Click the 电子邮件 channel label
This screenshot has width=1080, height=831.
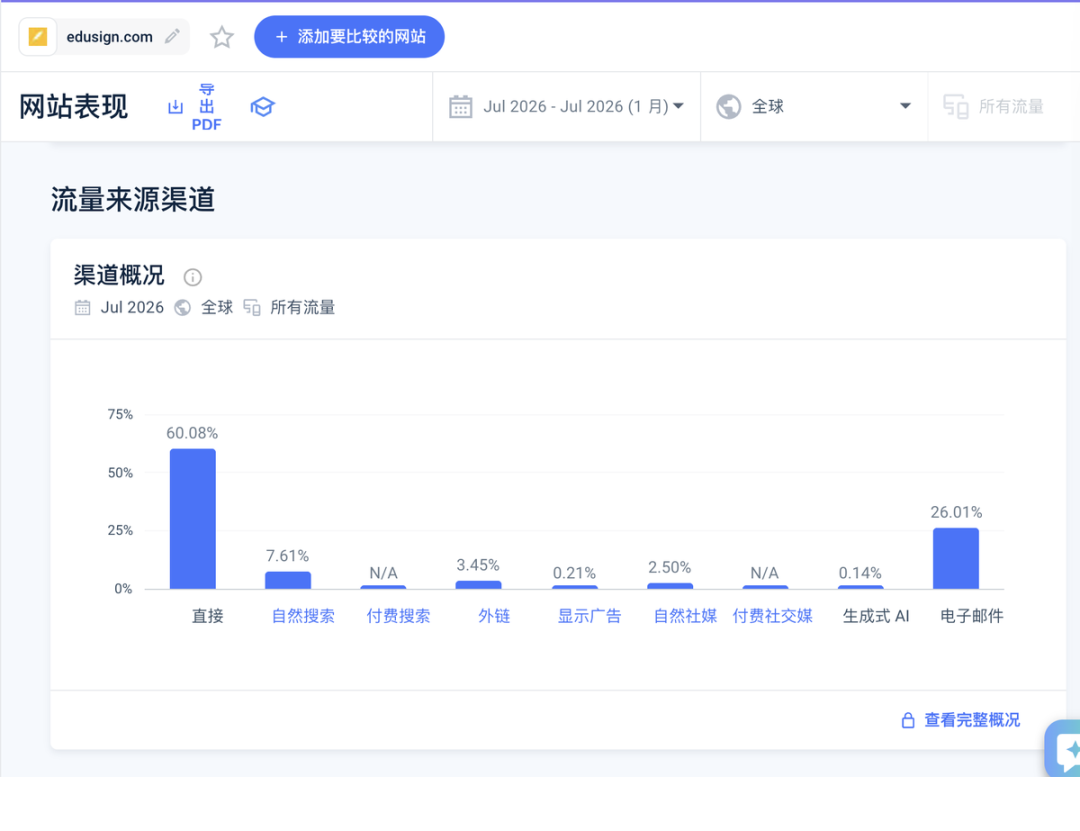[972, 616]
